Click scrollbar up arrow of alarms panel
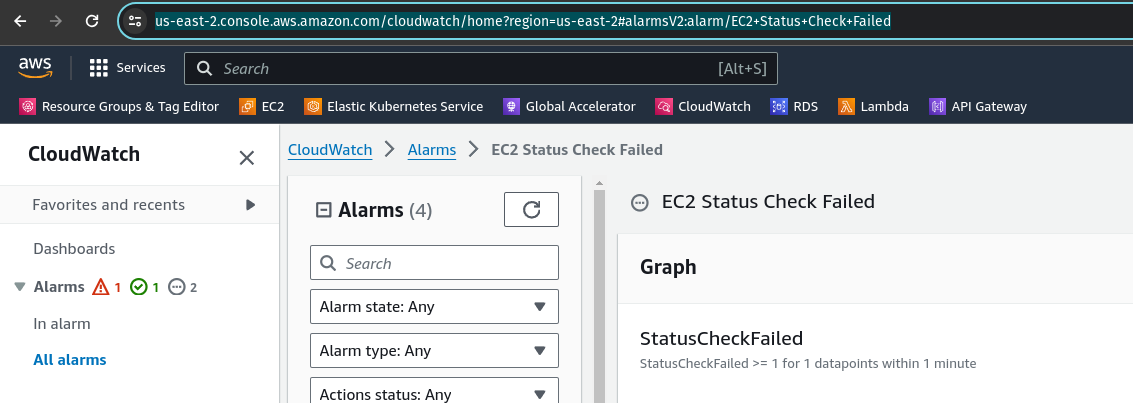 pyautogui.click(x=599, y=183)
